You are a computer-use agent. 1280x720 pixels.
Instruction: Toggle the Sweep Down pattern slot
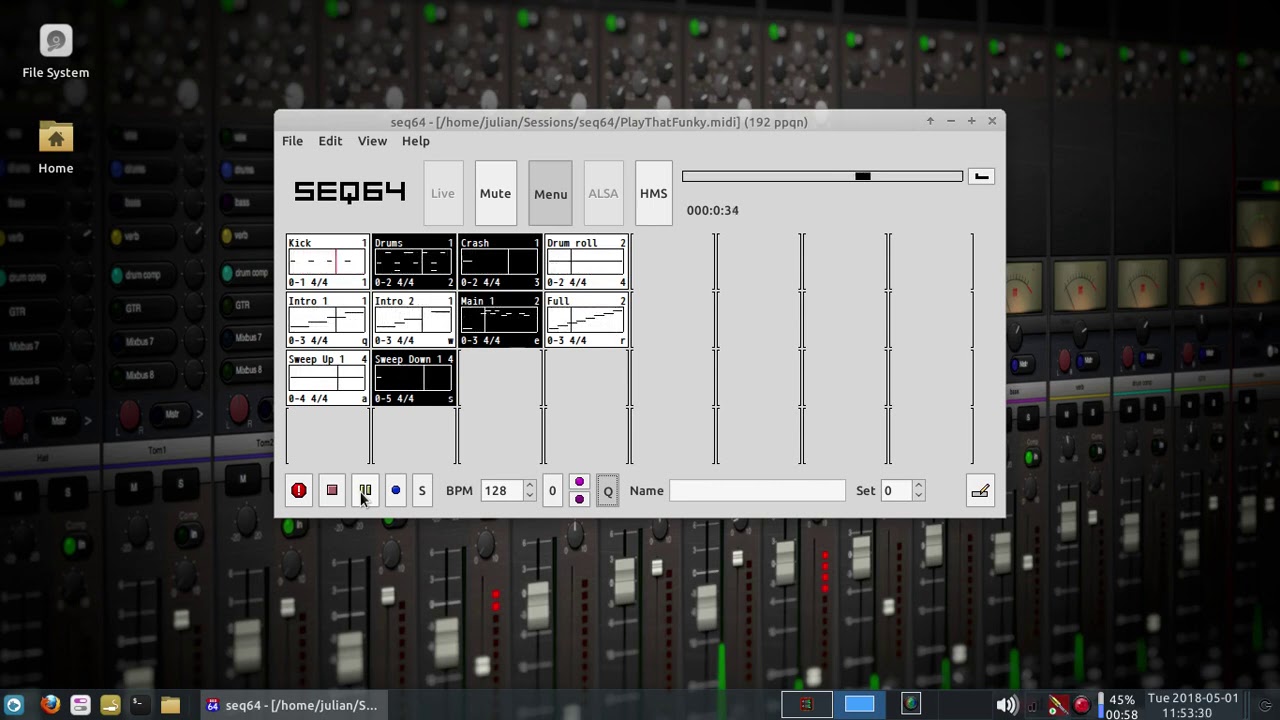point(413,378)
